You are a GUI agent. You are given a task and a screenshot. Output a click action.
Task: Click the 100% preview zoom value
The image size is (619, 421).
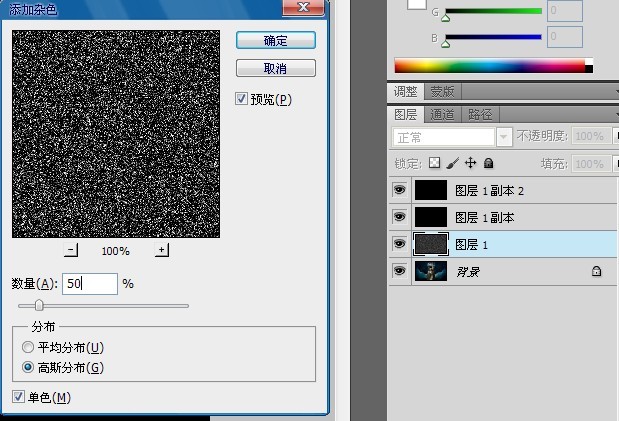click(x=116, y=251)
